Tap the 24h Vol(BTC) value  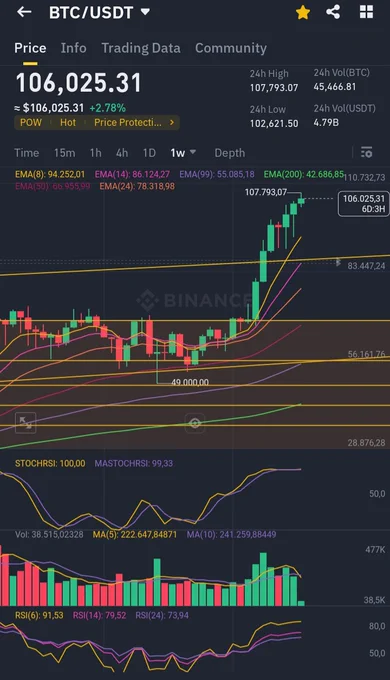click(334, 87)
